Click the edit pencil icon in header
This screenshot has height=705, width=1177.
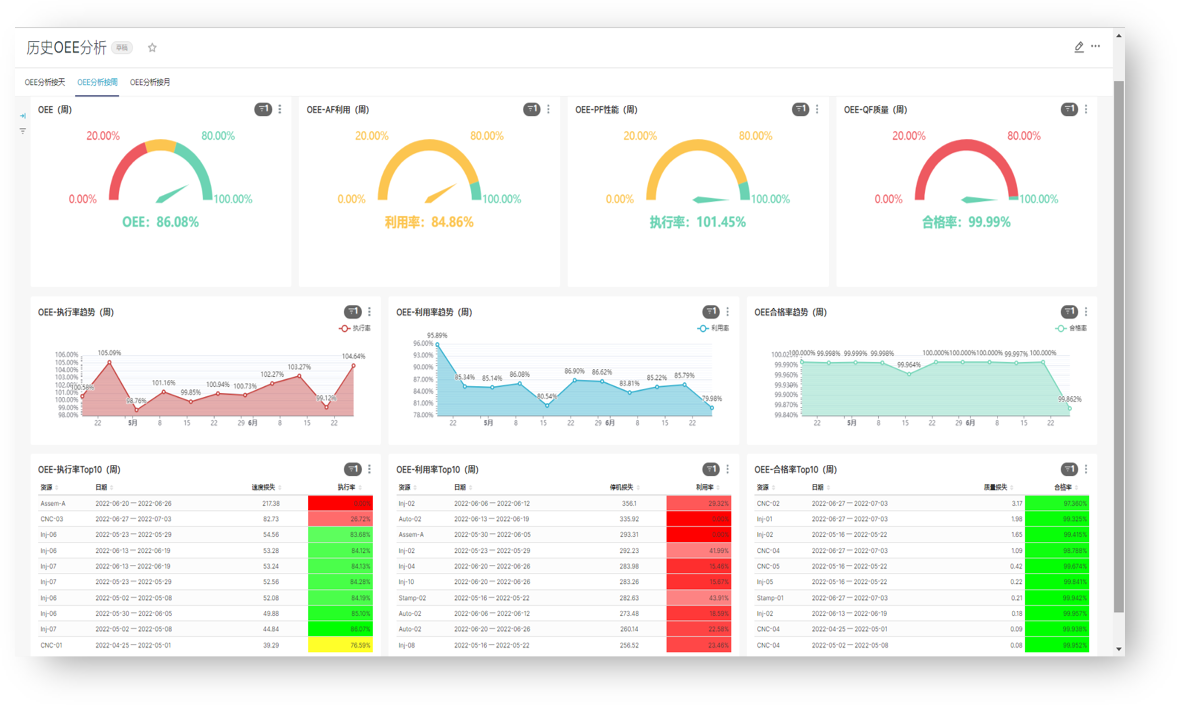pyautogui.click(x=1079, y=47)
